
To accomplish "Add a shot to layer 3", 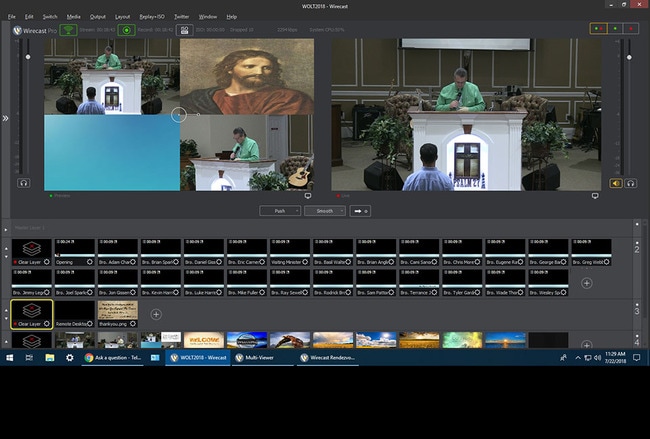I will 156,313.
